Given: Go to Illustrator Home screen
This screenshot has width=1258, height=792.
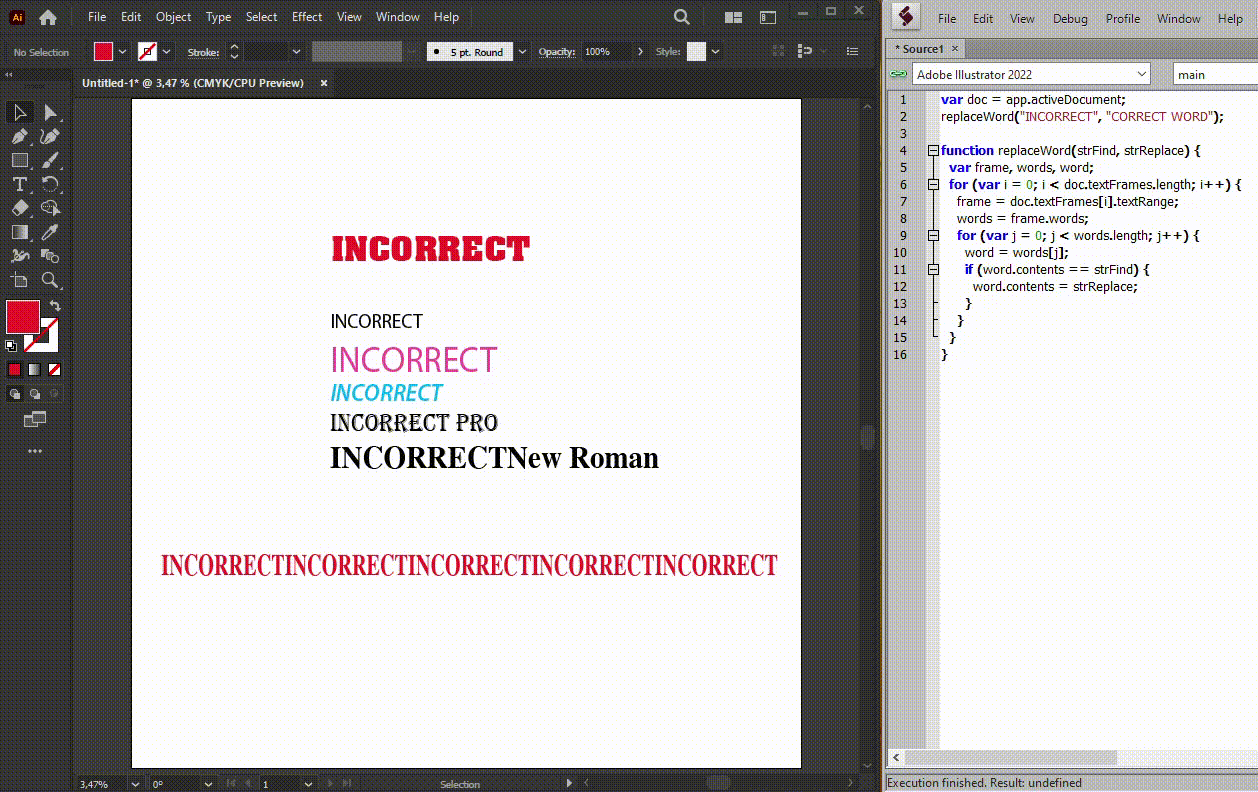Looking at the screenshot, I should coord(47,17).
